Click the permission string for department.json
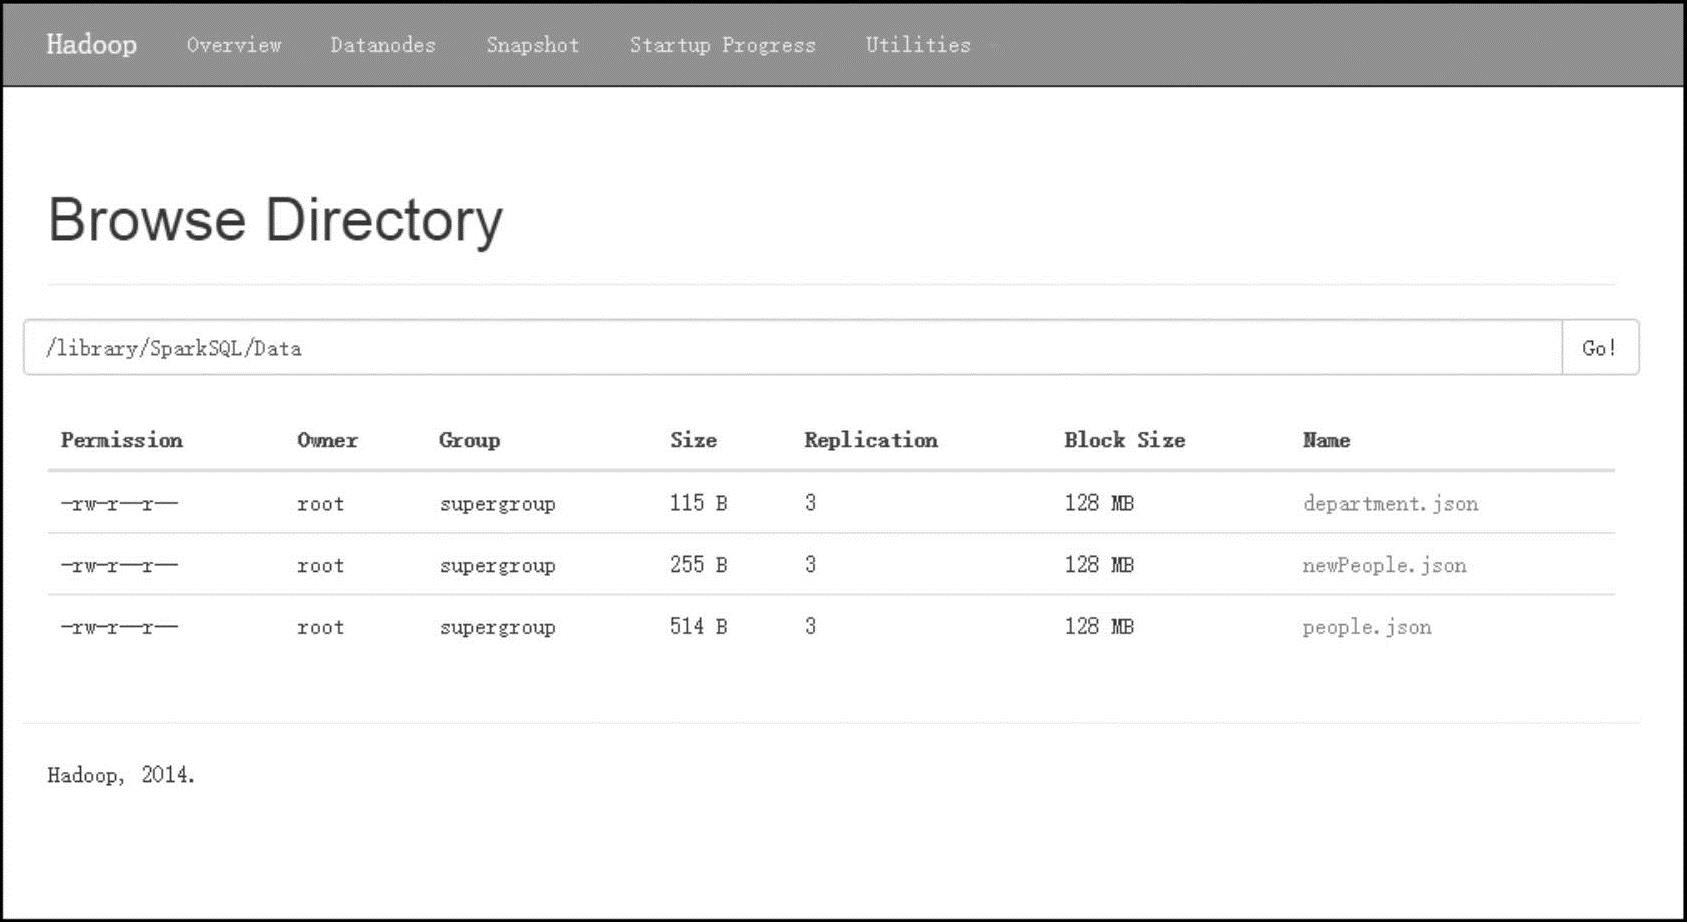The image size is (1687, 922). [x=119, y=504]
